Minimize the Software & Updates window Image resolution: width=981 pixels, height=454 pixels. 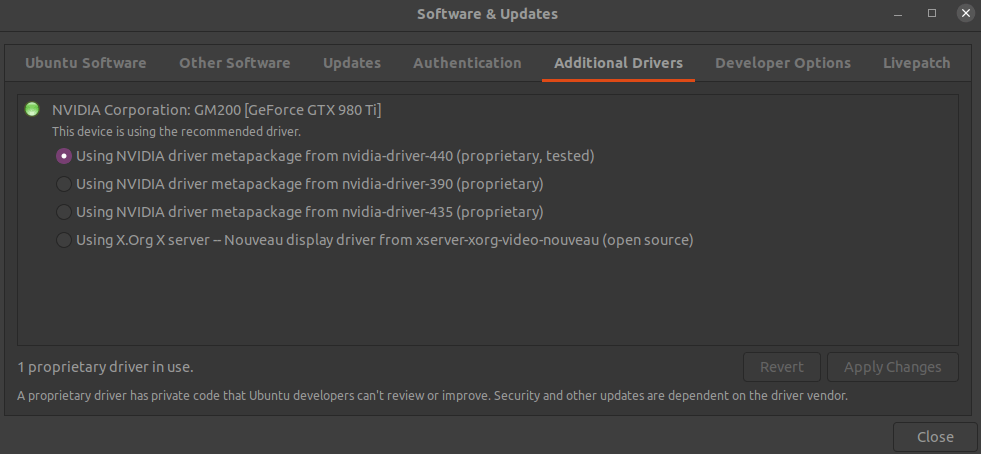(x=900, y=13)
